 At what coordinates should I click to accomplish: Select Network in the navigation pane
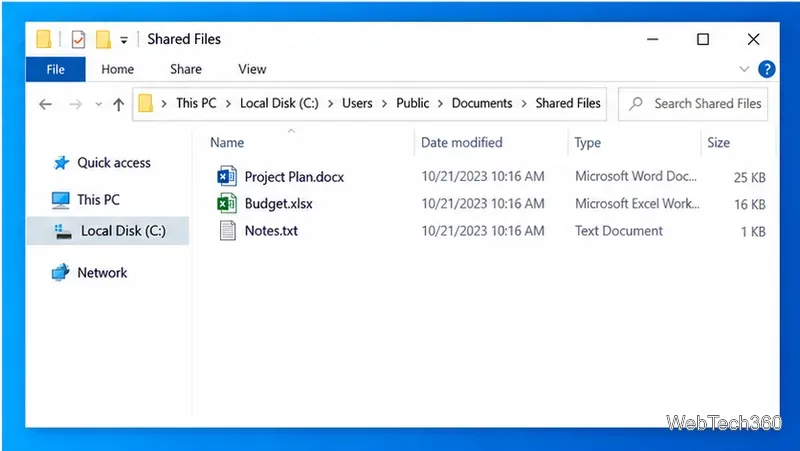[x=102, y=273]
